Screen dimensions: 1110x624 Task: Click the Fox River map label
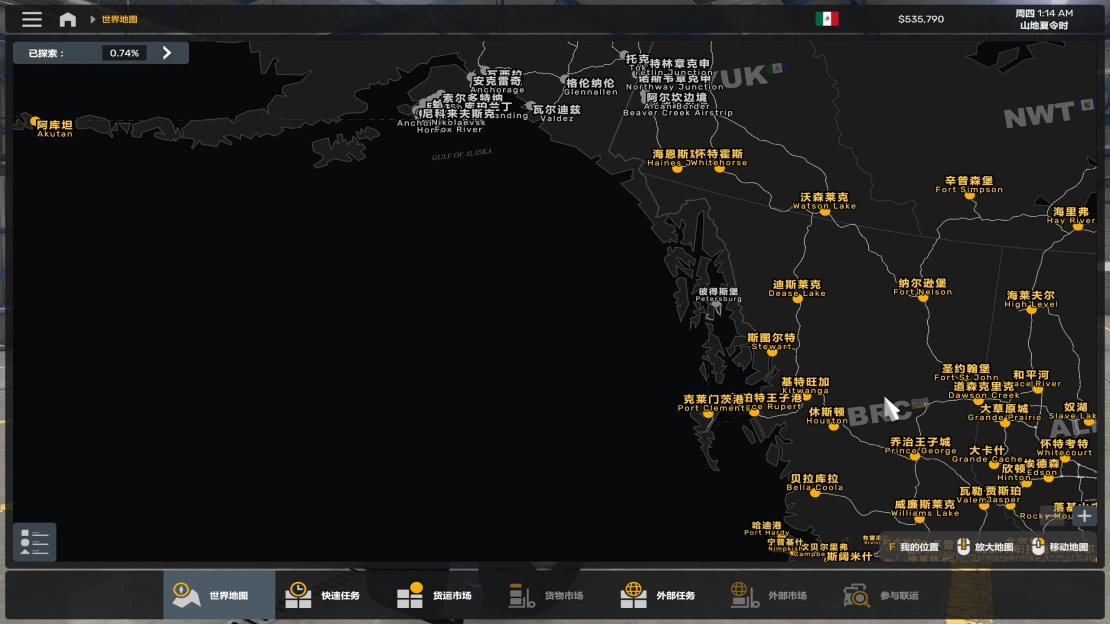[x=458, y=130]
